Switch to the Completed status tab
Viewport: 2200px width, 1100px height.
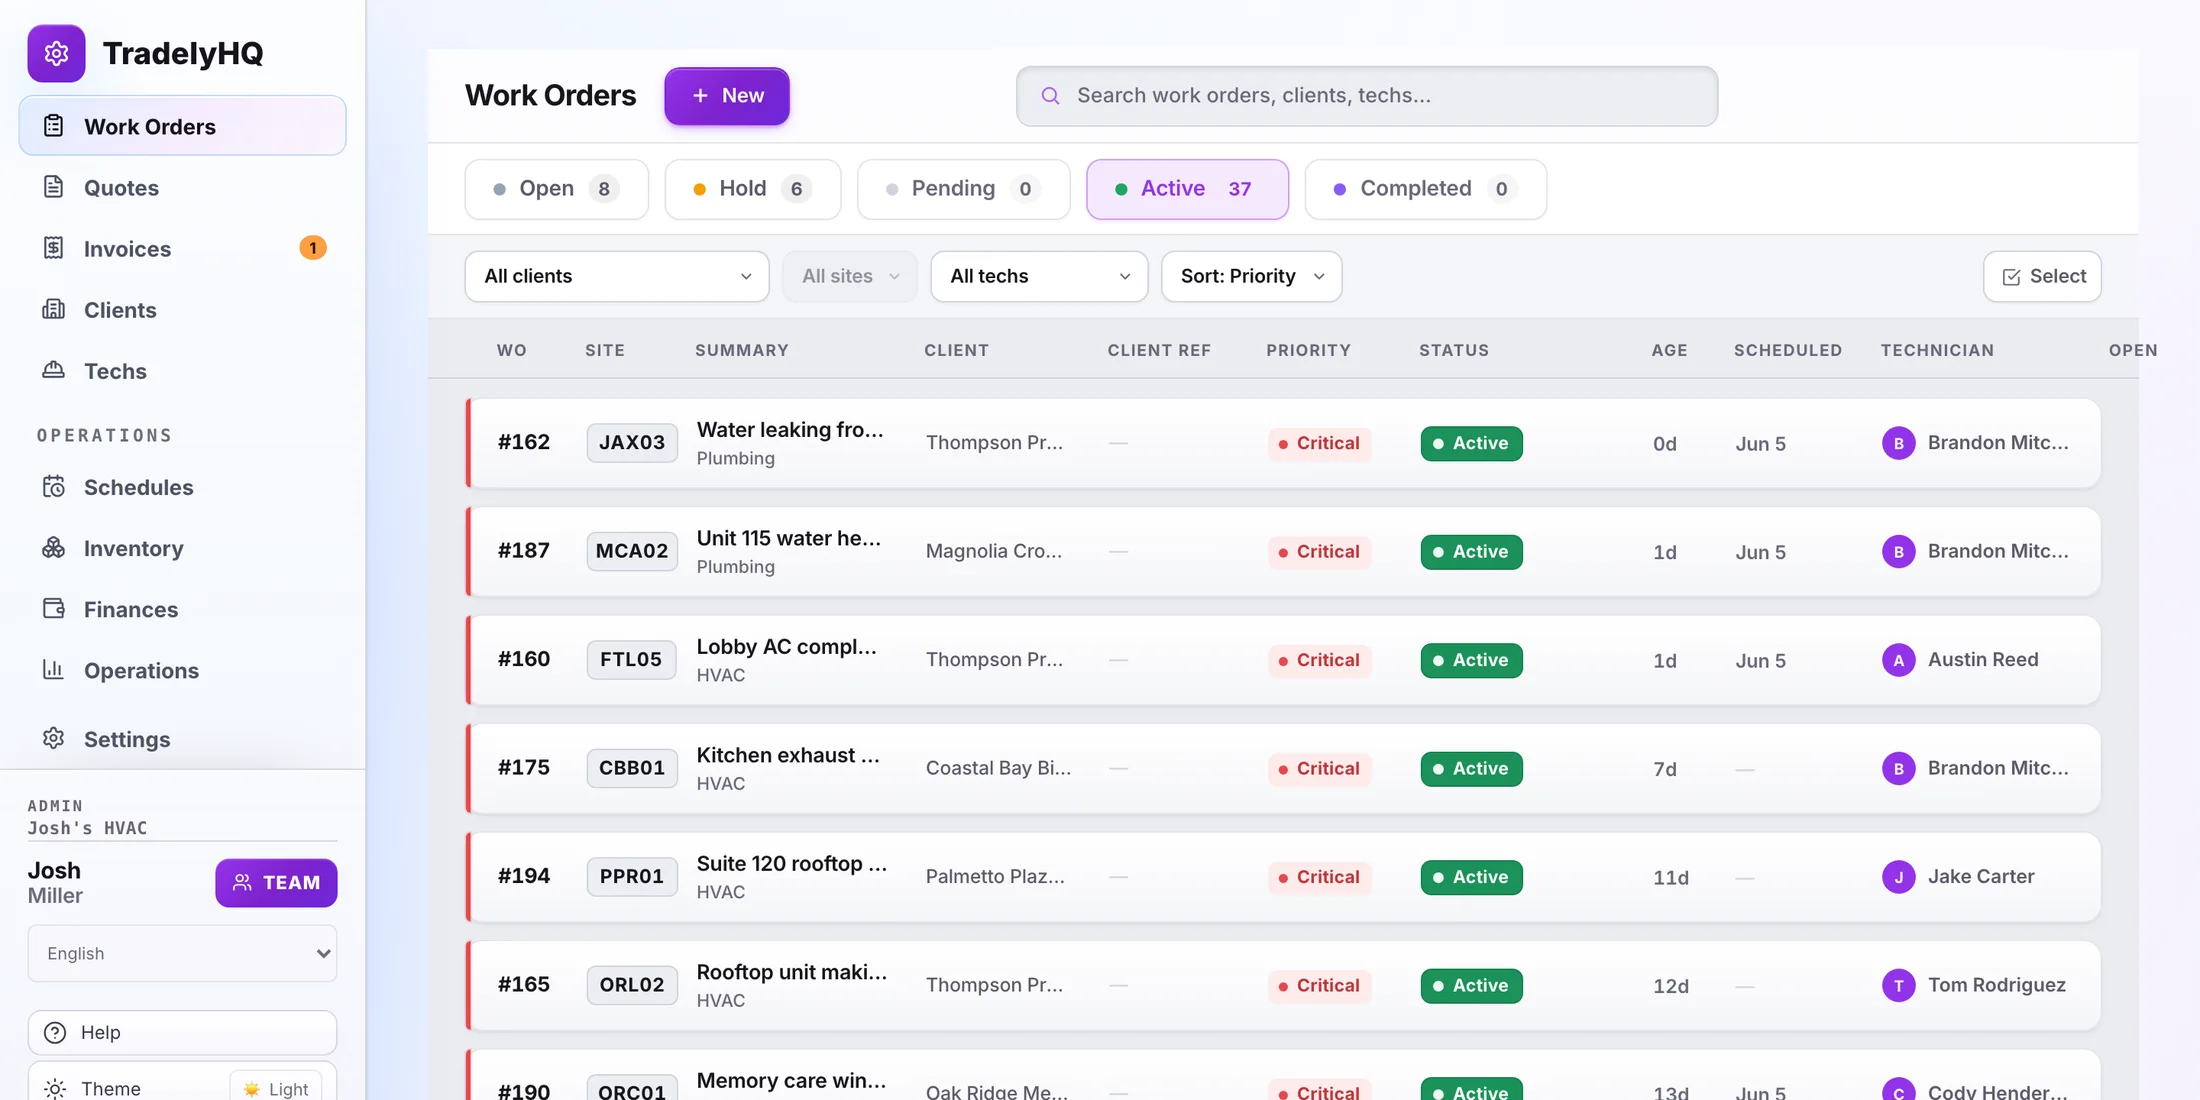(1425, 189)
